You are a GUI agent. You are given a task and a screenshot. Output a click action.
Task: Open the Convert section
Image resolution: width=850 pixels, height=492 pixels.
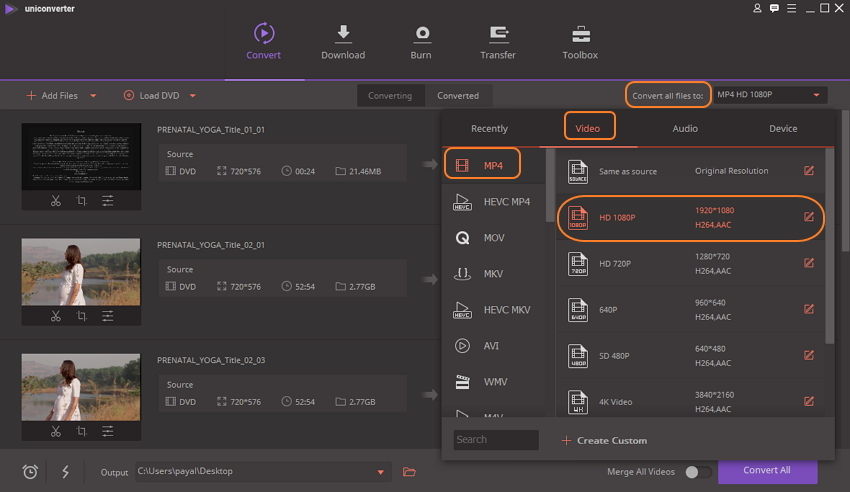[x=263, y=41]
